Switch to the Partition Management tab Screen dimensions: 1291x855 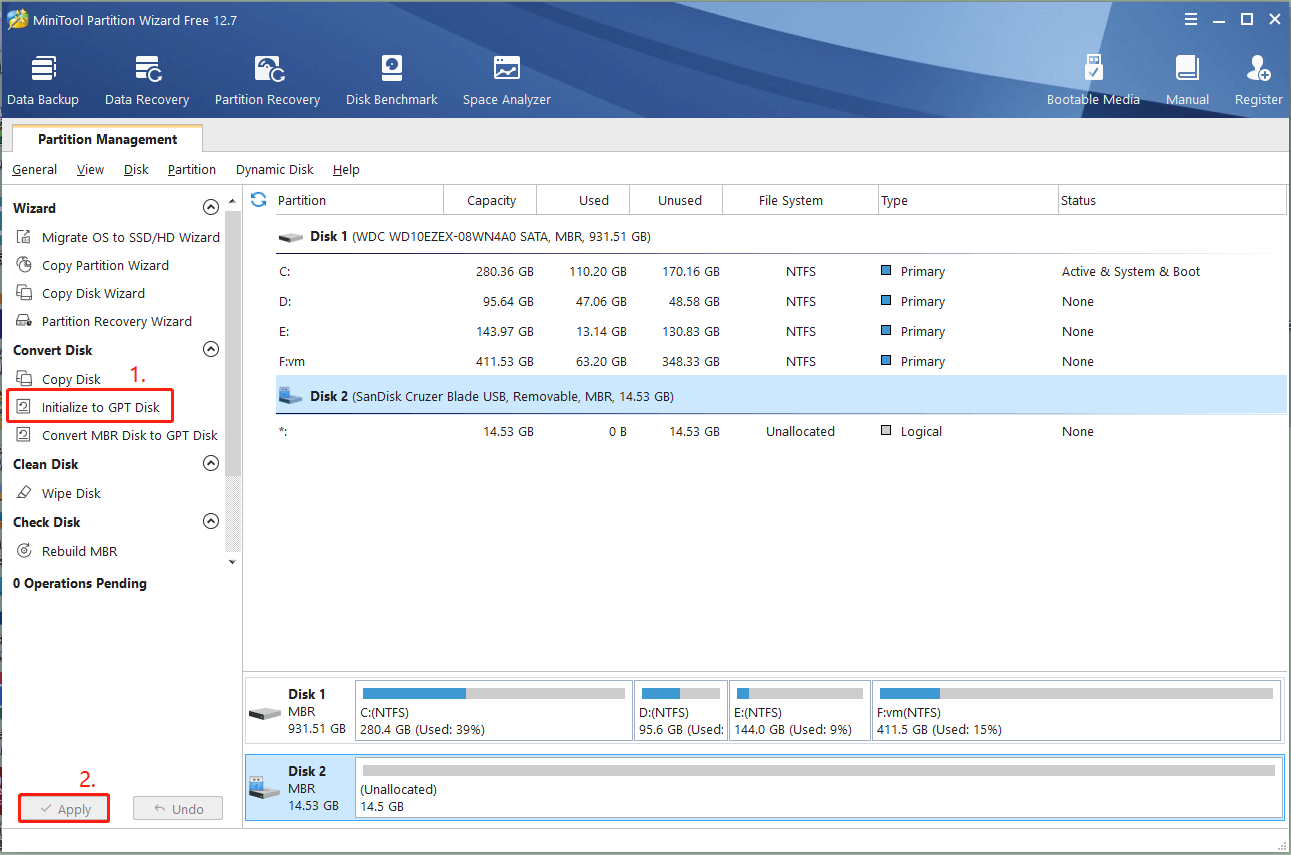point(106,139)
